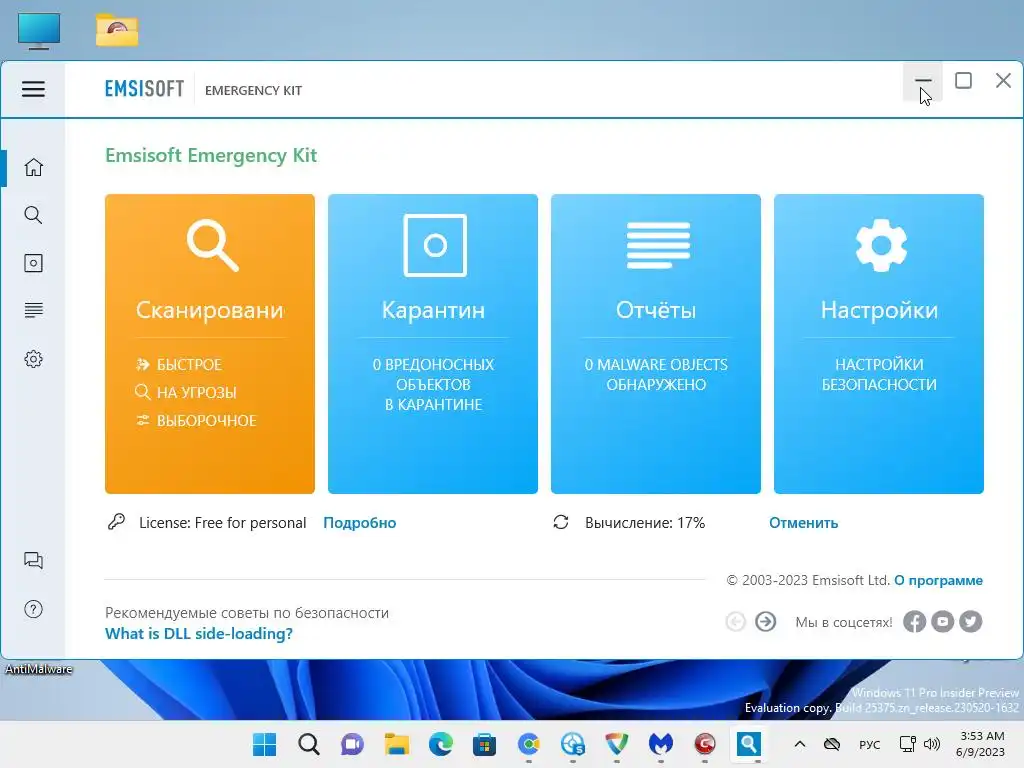This screenshot has width=1024, height=768.
Task: Open This PC desktop icon
Action: click(39, 31)
